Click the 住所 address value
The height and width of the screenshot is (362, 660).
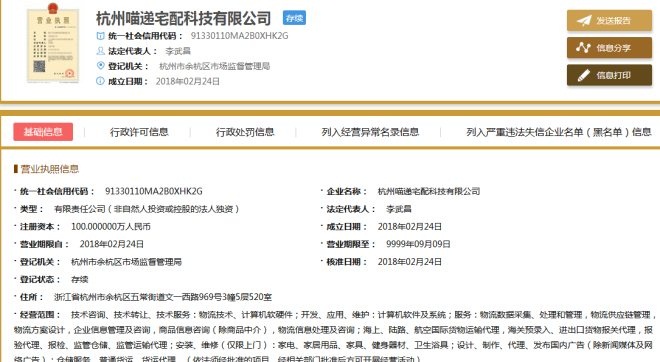coord(163,297)
